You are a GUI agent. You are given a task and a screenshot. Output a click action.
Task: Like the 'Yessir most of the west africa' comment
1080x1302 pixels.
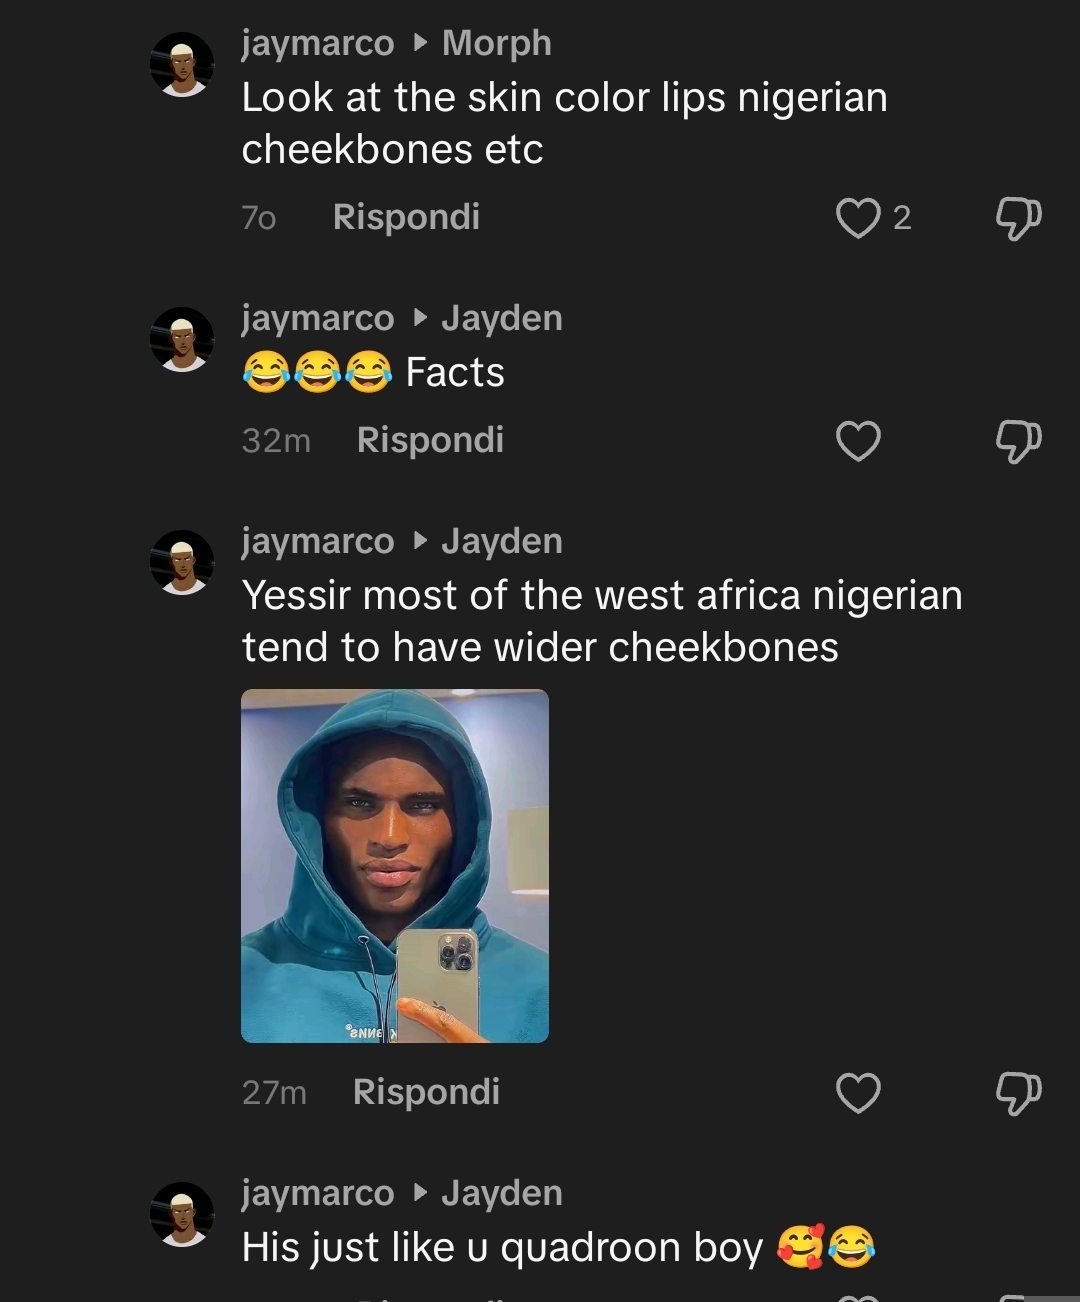858,1093
